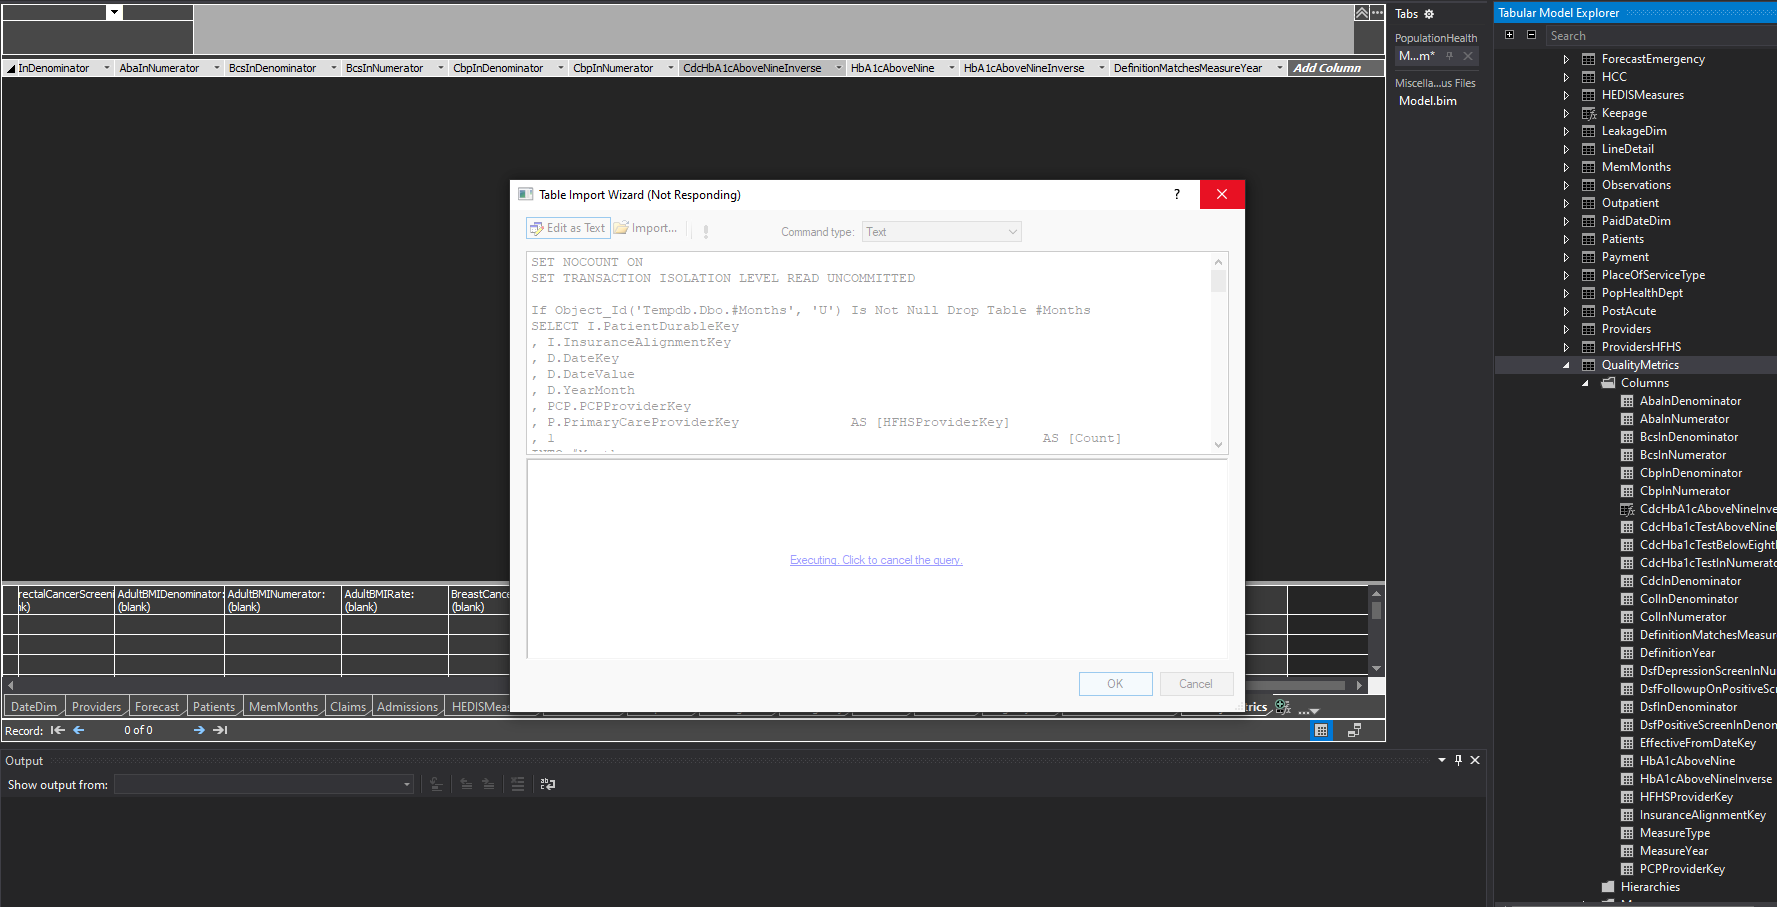Image resolution: width=1777 pixels, height=907 pixels.
Task: Click OK in the Table Import Wizard
Action: click(x=1115, y=683)
